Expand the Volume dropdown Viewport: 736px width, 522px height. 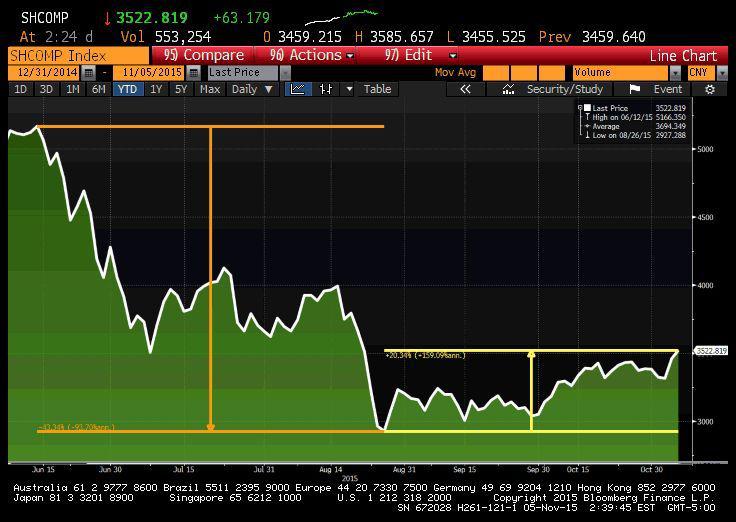click(676, 73)
